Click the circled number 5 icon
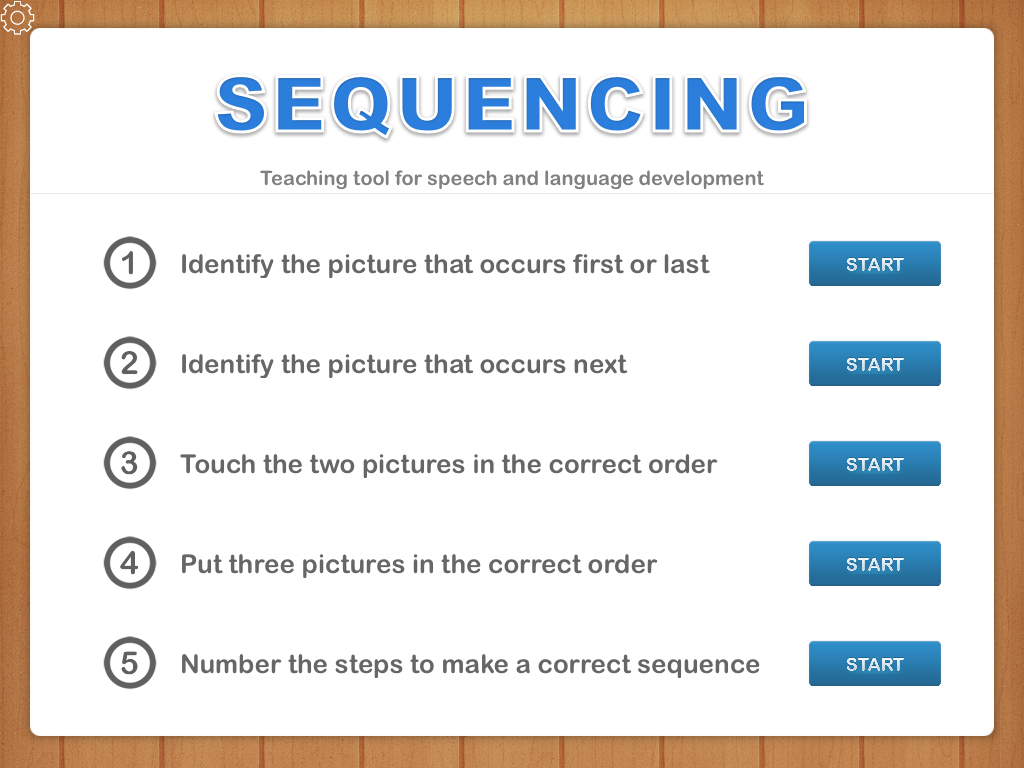Viewport: 1024px width, 768px height. (x=130, y=664)
